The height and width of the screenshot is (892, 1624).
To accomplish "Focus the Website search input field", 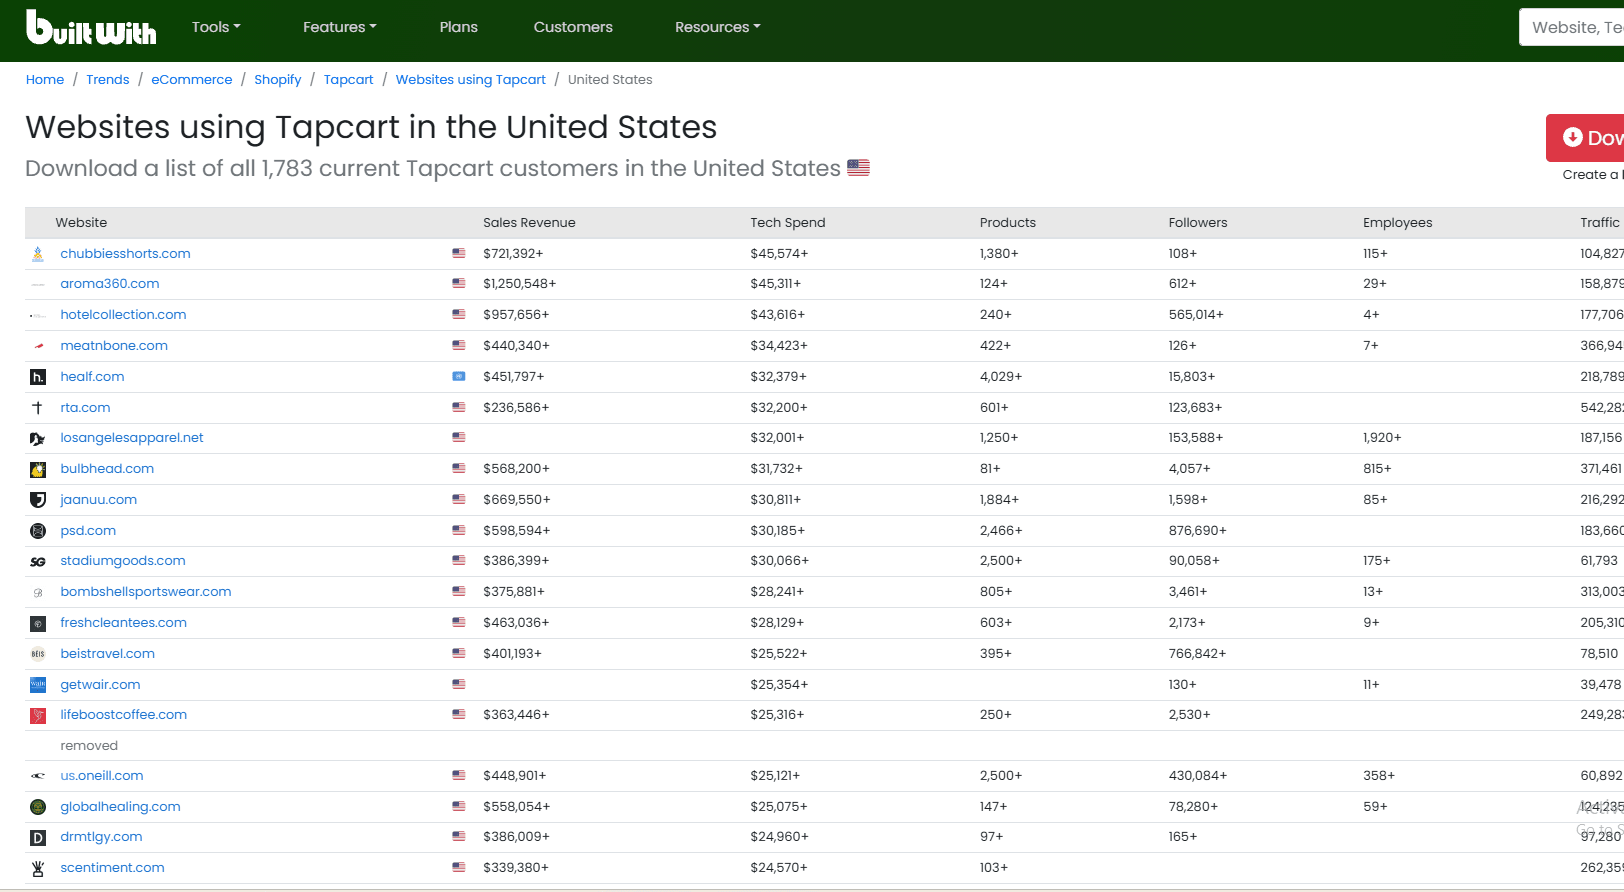I will point(1572,27).
